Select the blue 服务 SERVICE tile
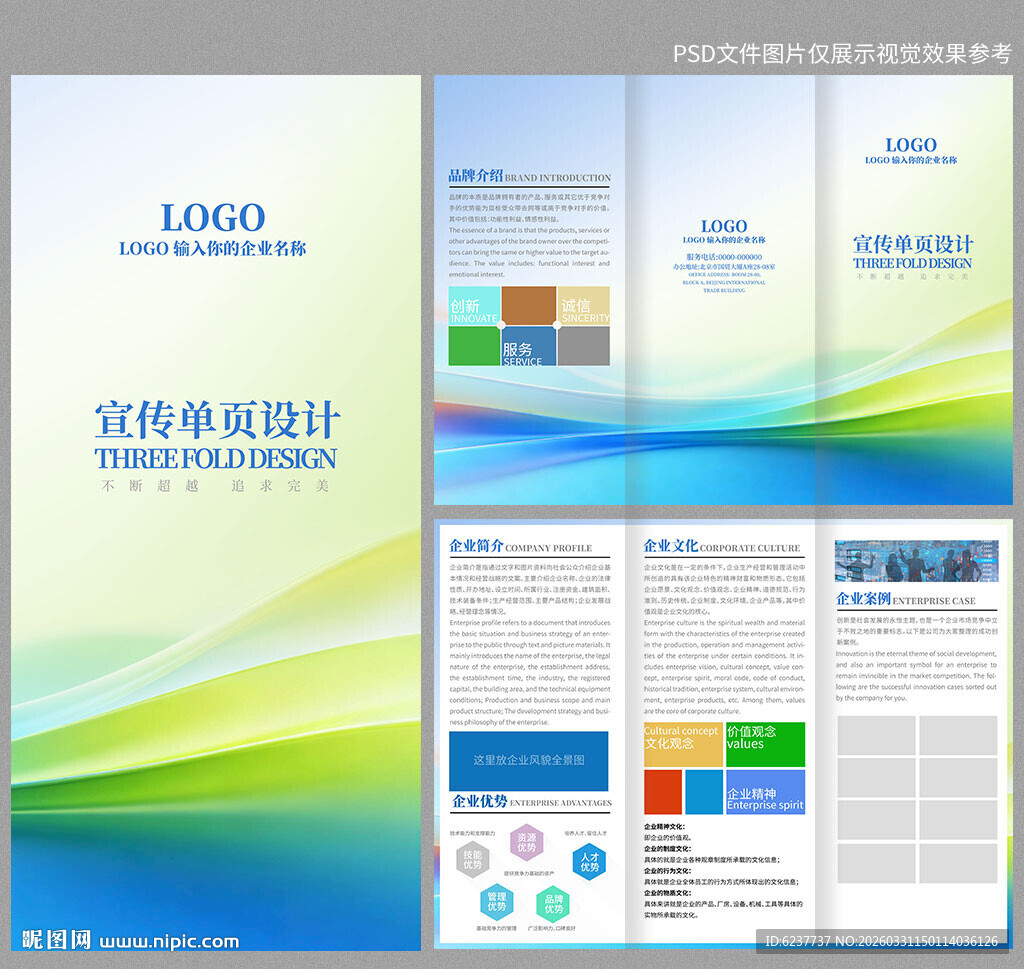The height and width of the screenshot is (969, 1024). [x=529, y=346]
